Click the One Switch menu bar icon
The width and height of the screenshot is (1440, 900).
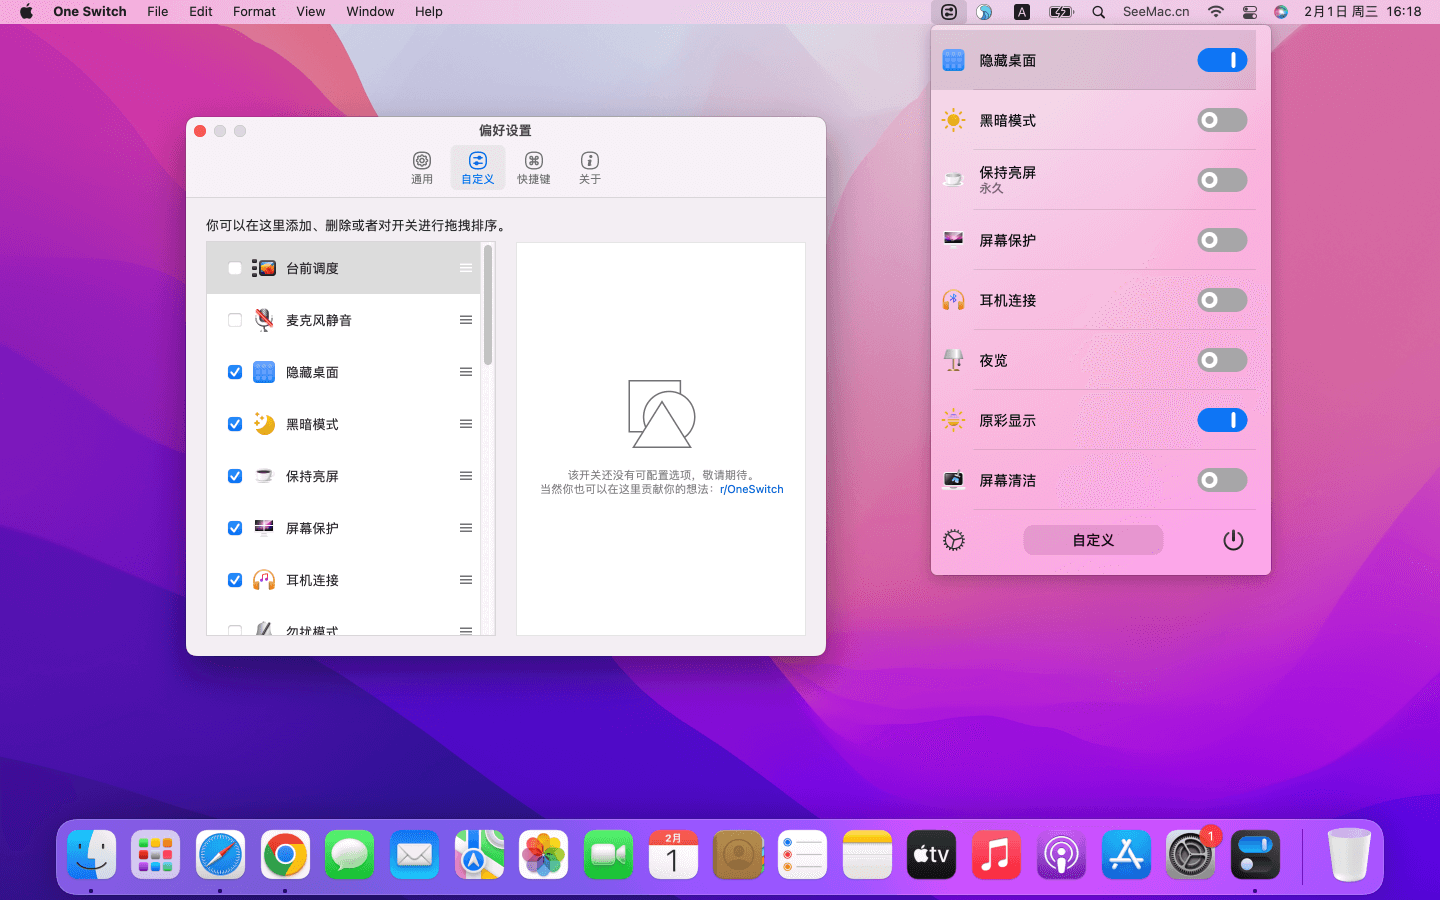point(948,12)
